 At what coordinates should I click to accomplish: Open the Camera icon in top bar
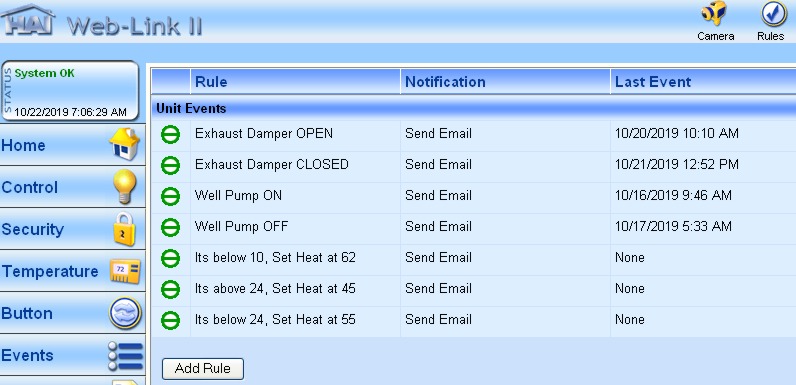[715, 14]
